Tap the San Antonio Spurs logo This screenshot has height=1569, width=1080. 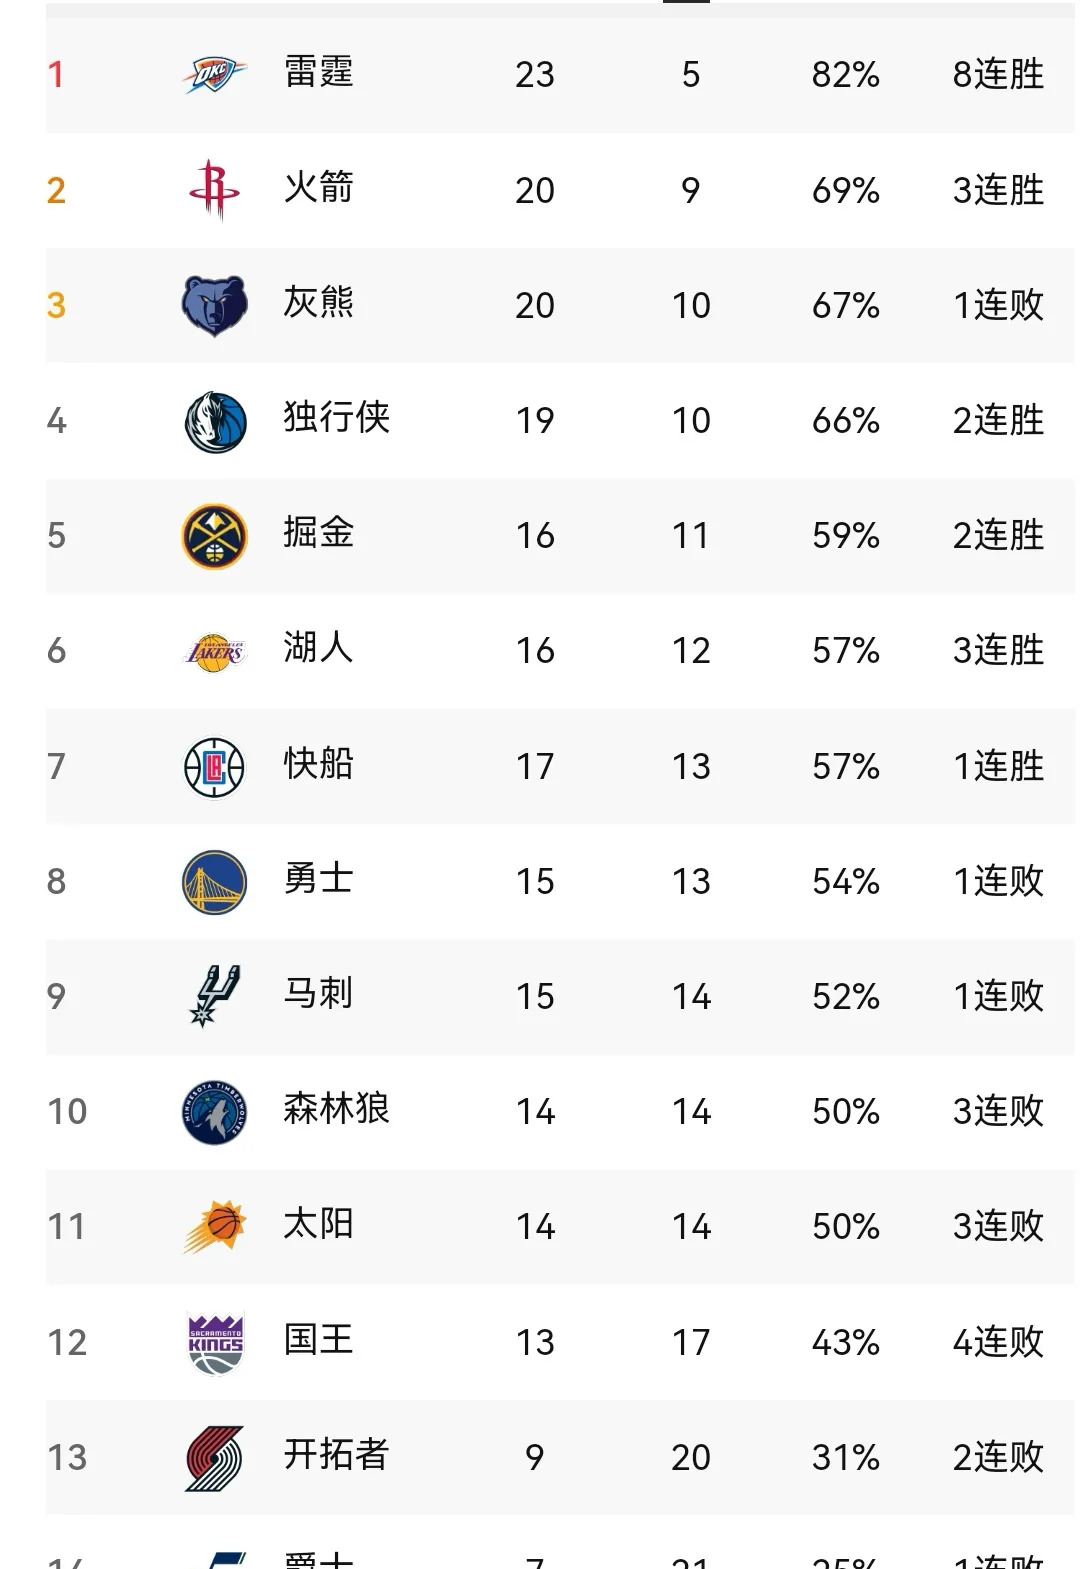pyautogui.click(x=214, y=996)
